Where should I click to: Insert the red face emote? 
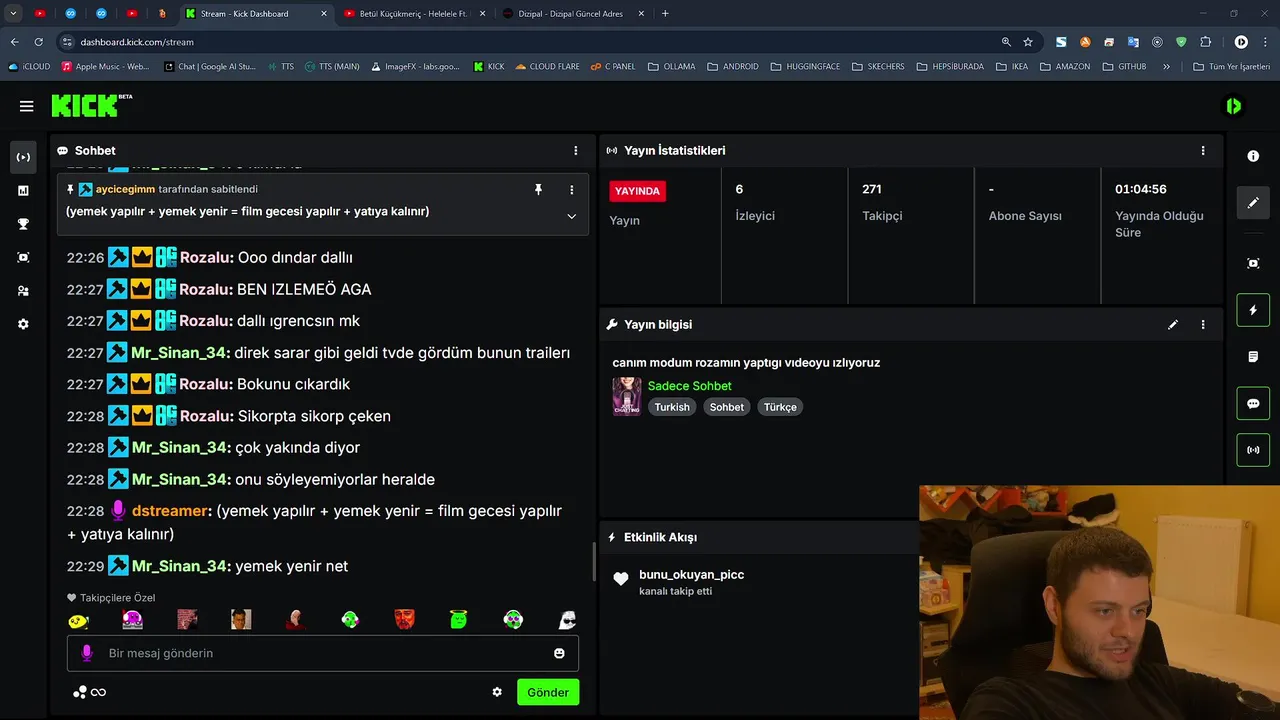pos(404,620)
